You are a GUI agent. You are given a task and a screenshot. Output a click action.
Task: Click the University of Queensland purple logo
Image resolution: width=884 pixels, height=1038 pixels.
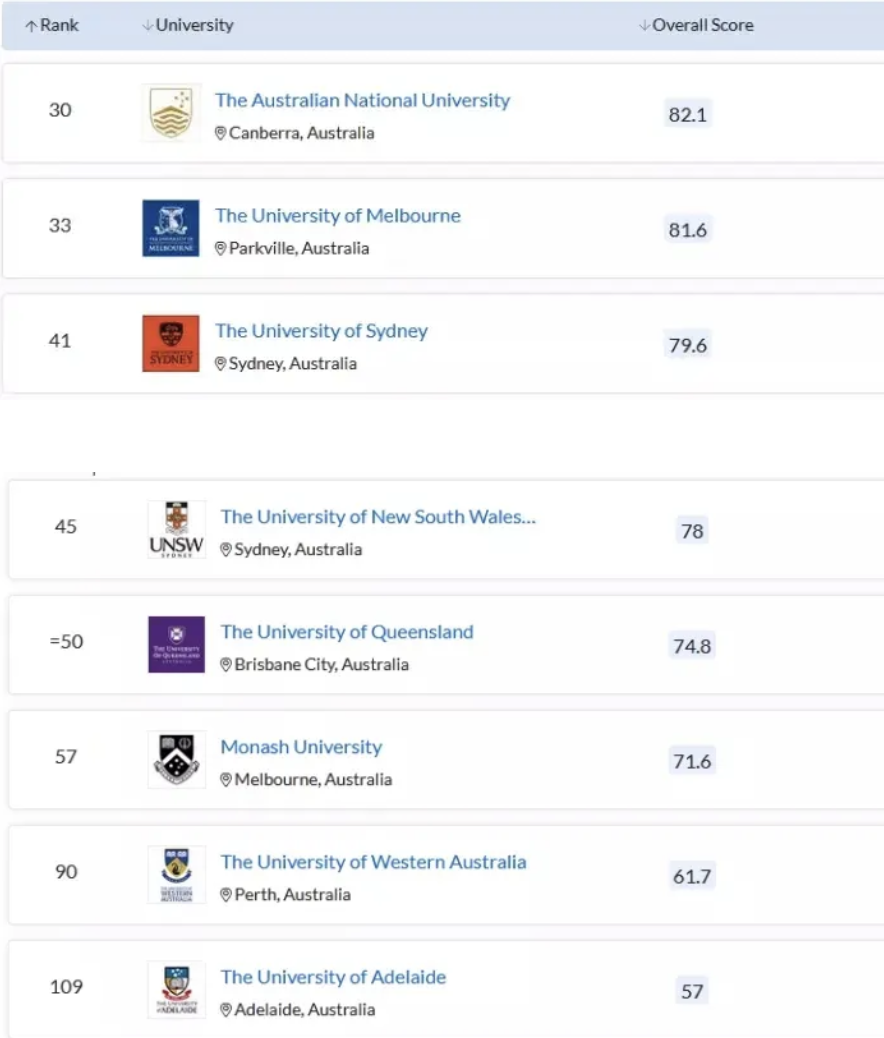(177, 644)
